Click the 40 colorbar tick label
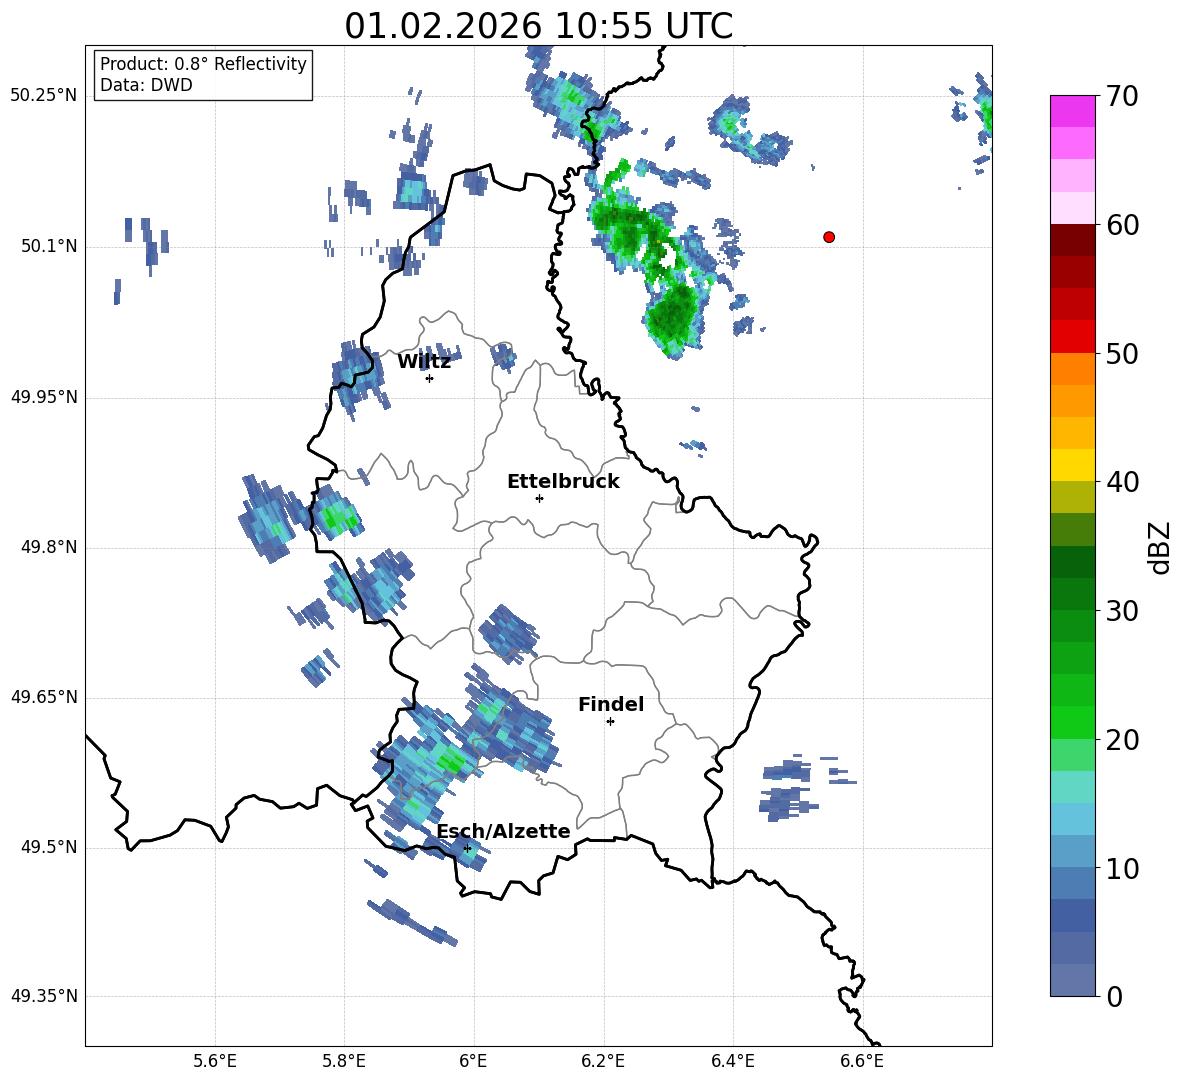1184x1081 pixels. point(1122,482)
